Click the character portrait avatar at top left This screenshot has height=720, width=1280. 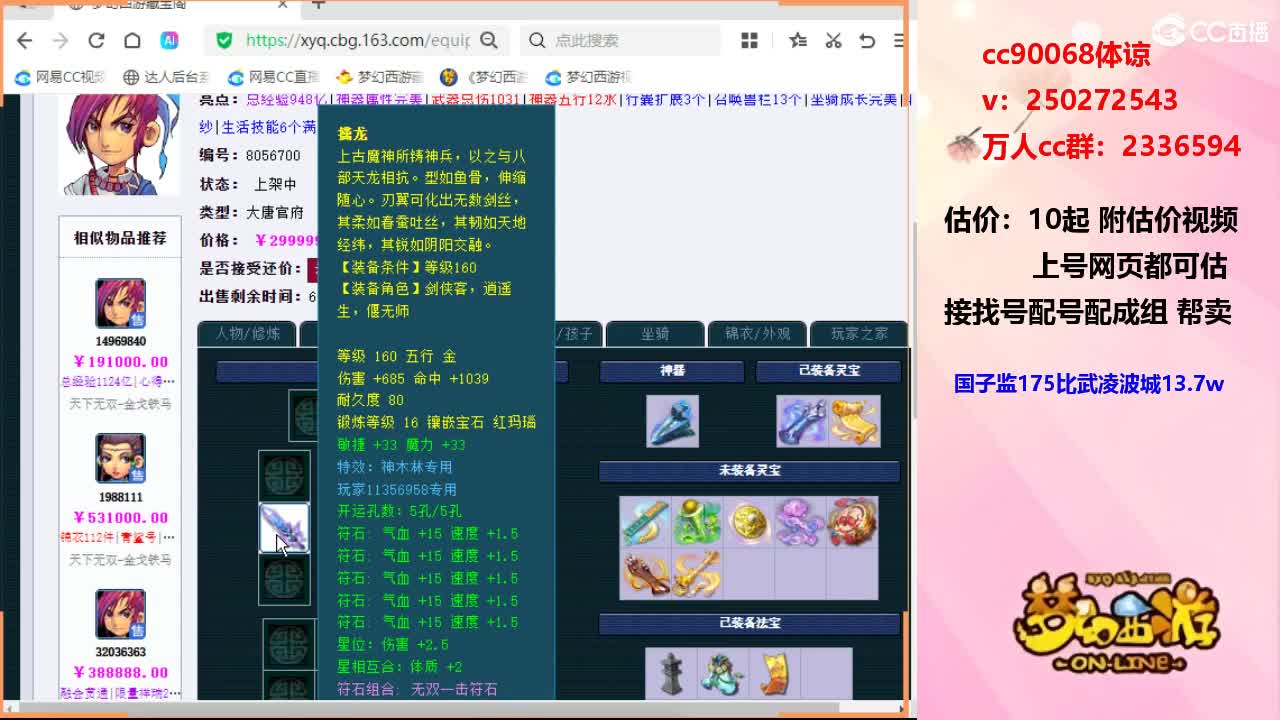pos(120,145)
